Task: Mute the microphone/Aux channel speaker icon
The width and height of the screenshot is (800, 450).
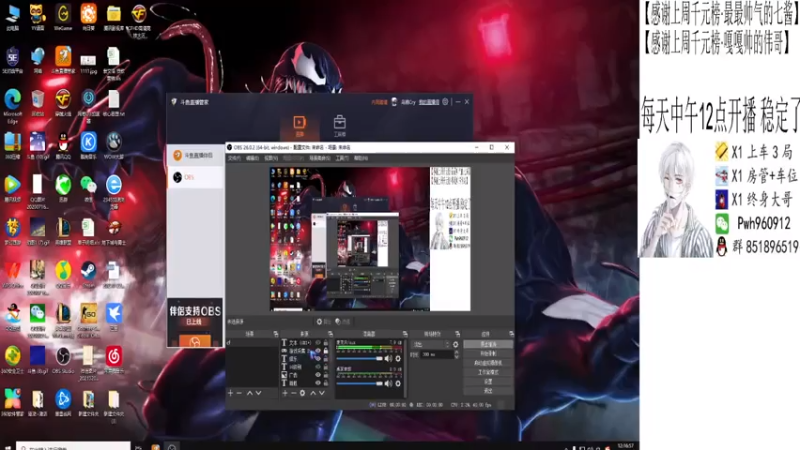Action: [388, 359]
